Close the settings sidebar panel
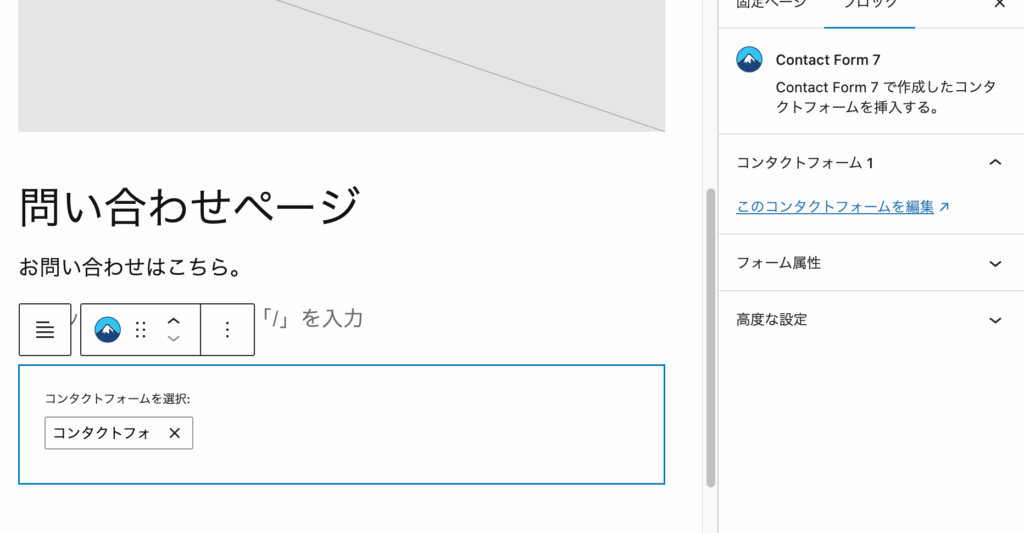 [x=999, y=4]
